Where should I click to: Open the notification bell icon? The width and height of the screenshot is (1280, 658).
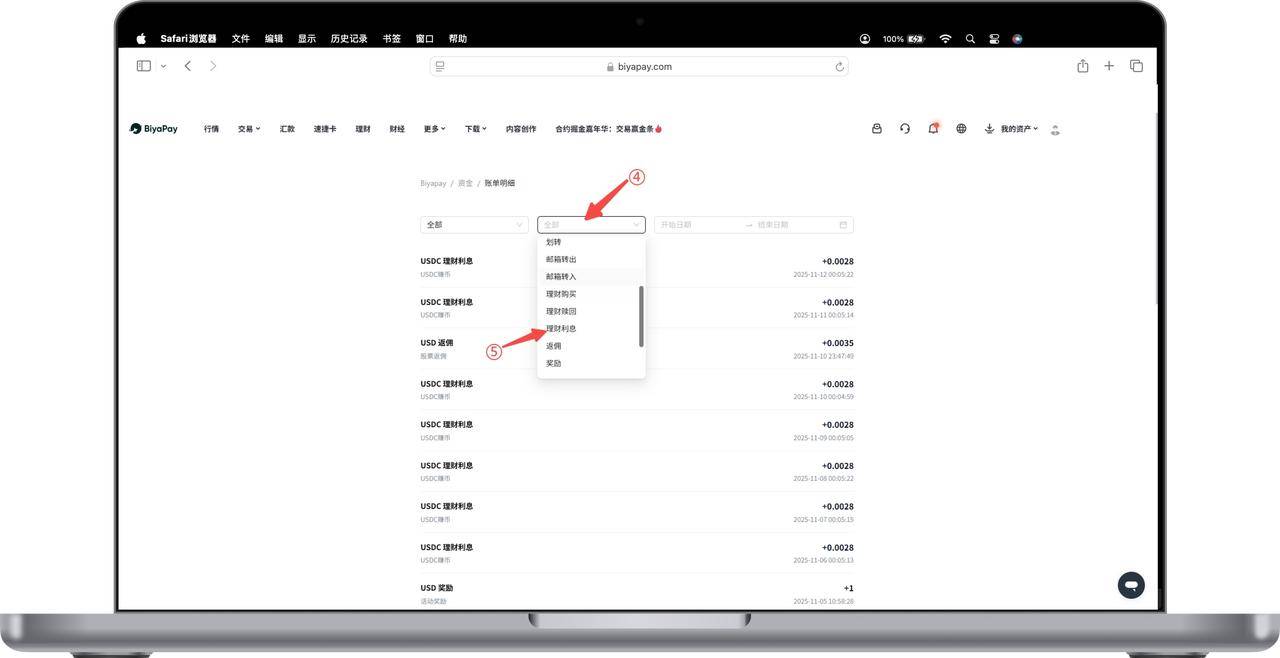933,129
